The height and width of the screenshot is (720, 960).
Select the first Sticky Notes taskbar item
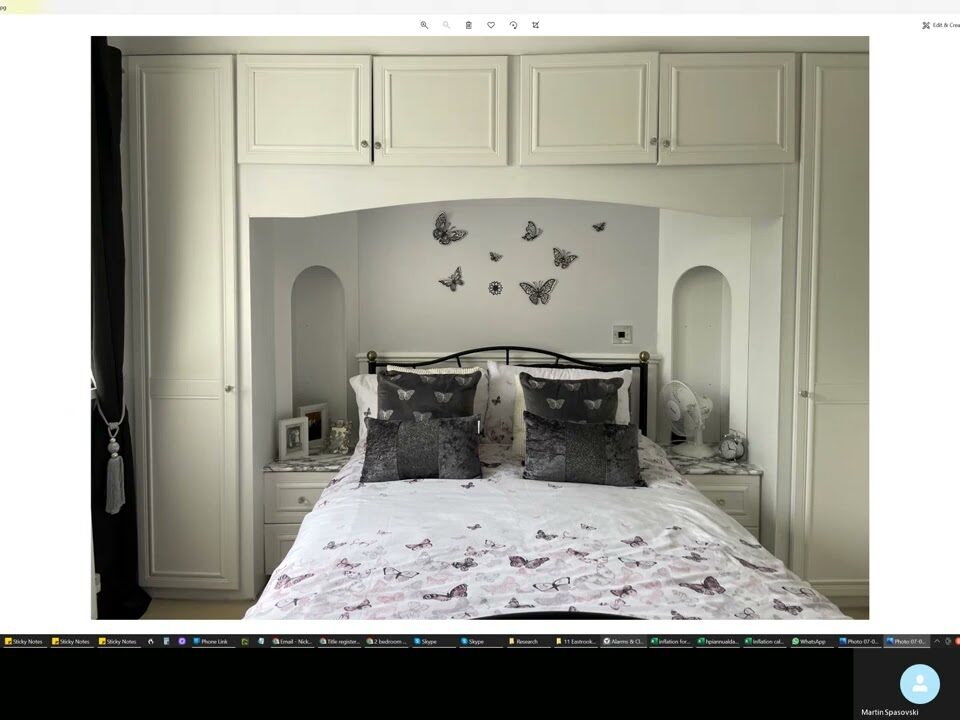[24, 641]
